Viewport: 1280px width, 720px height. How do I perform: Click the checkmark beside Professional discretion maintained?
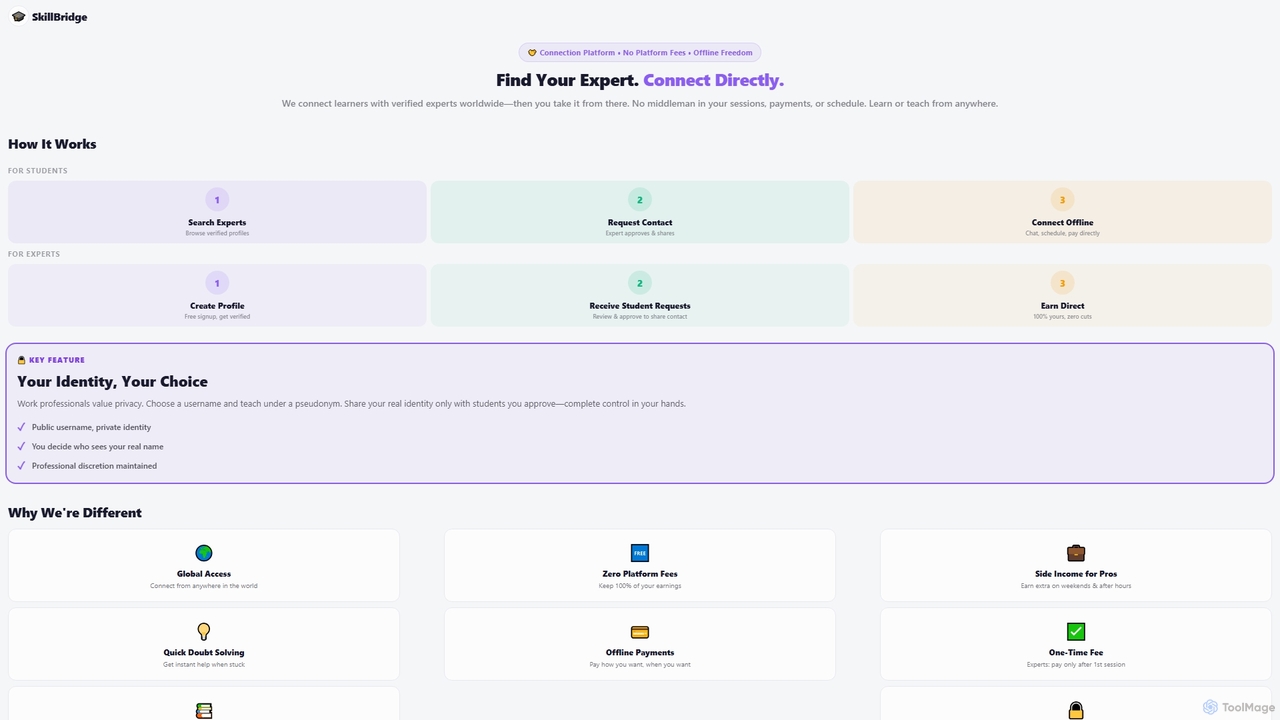(x=21, y=465)
